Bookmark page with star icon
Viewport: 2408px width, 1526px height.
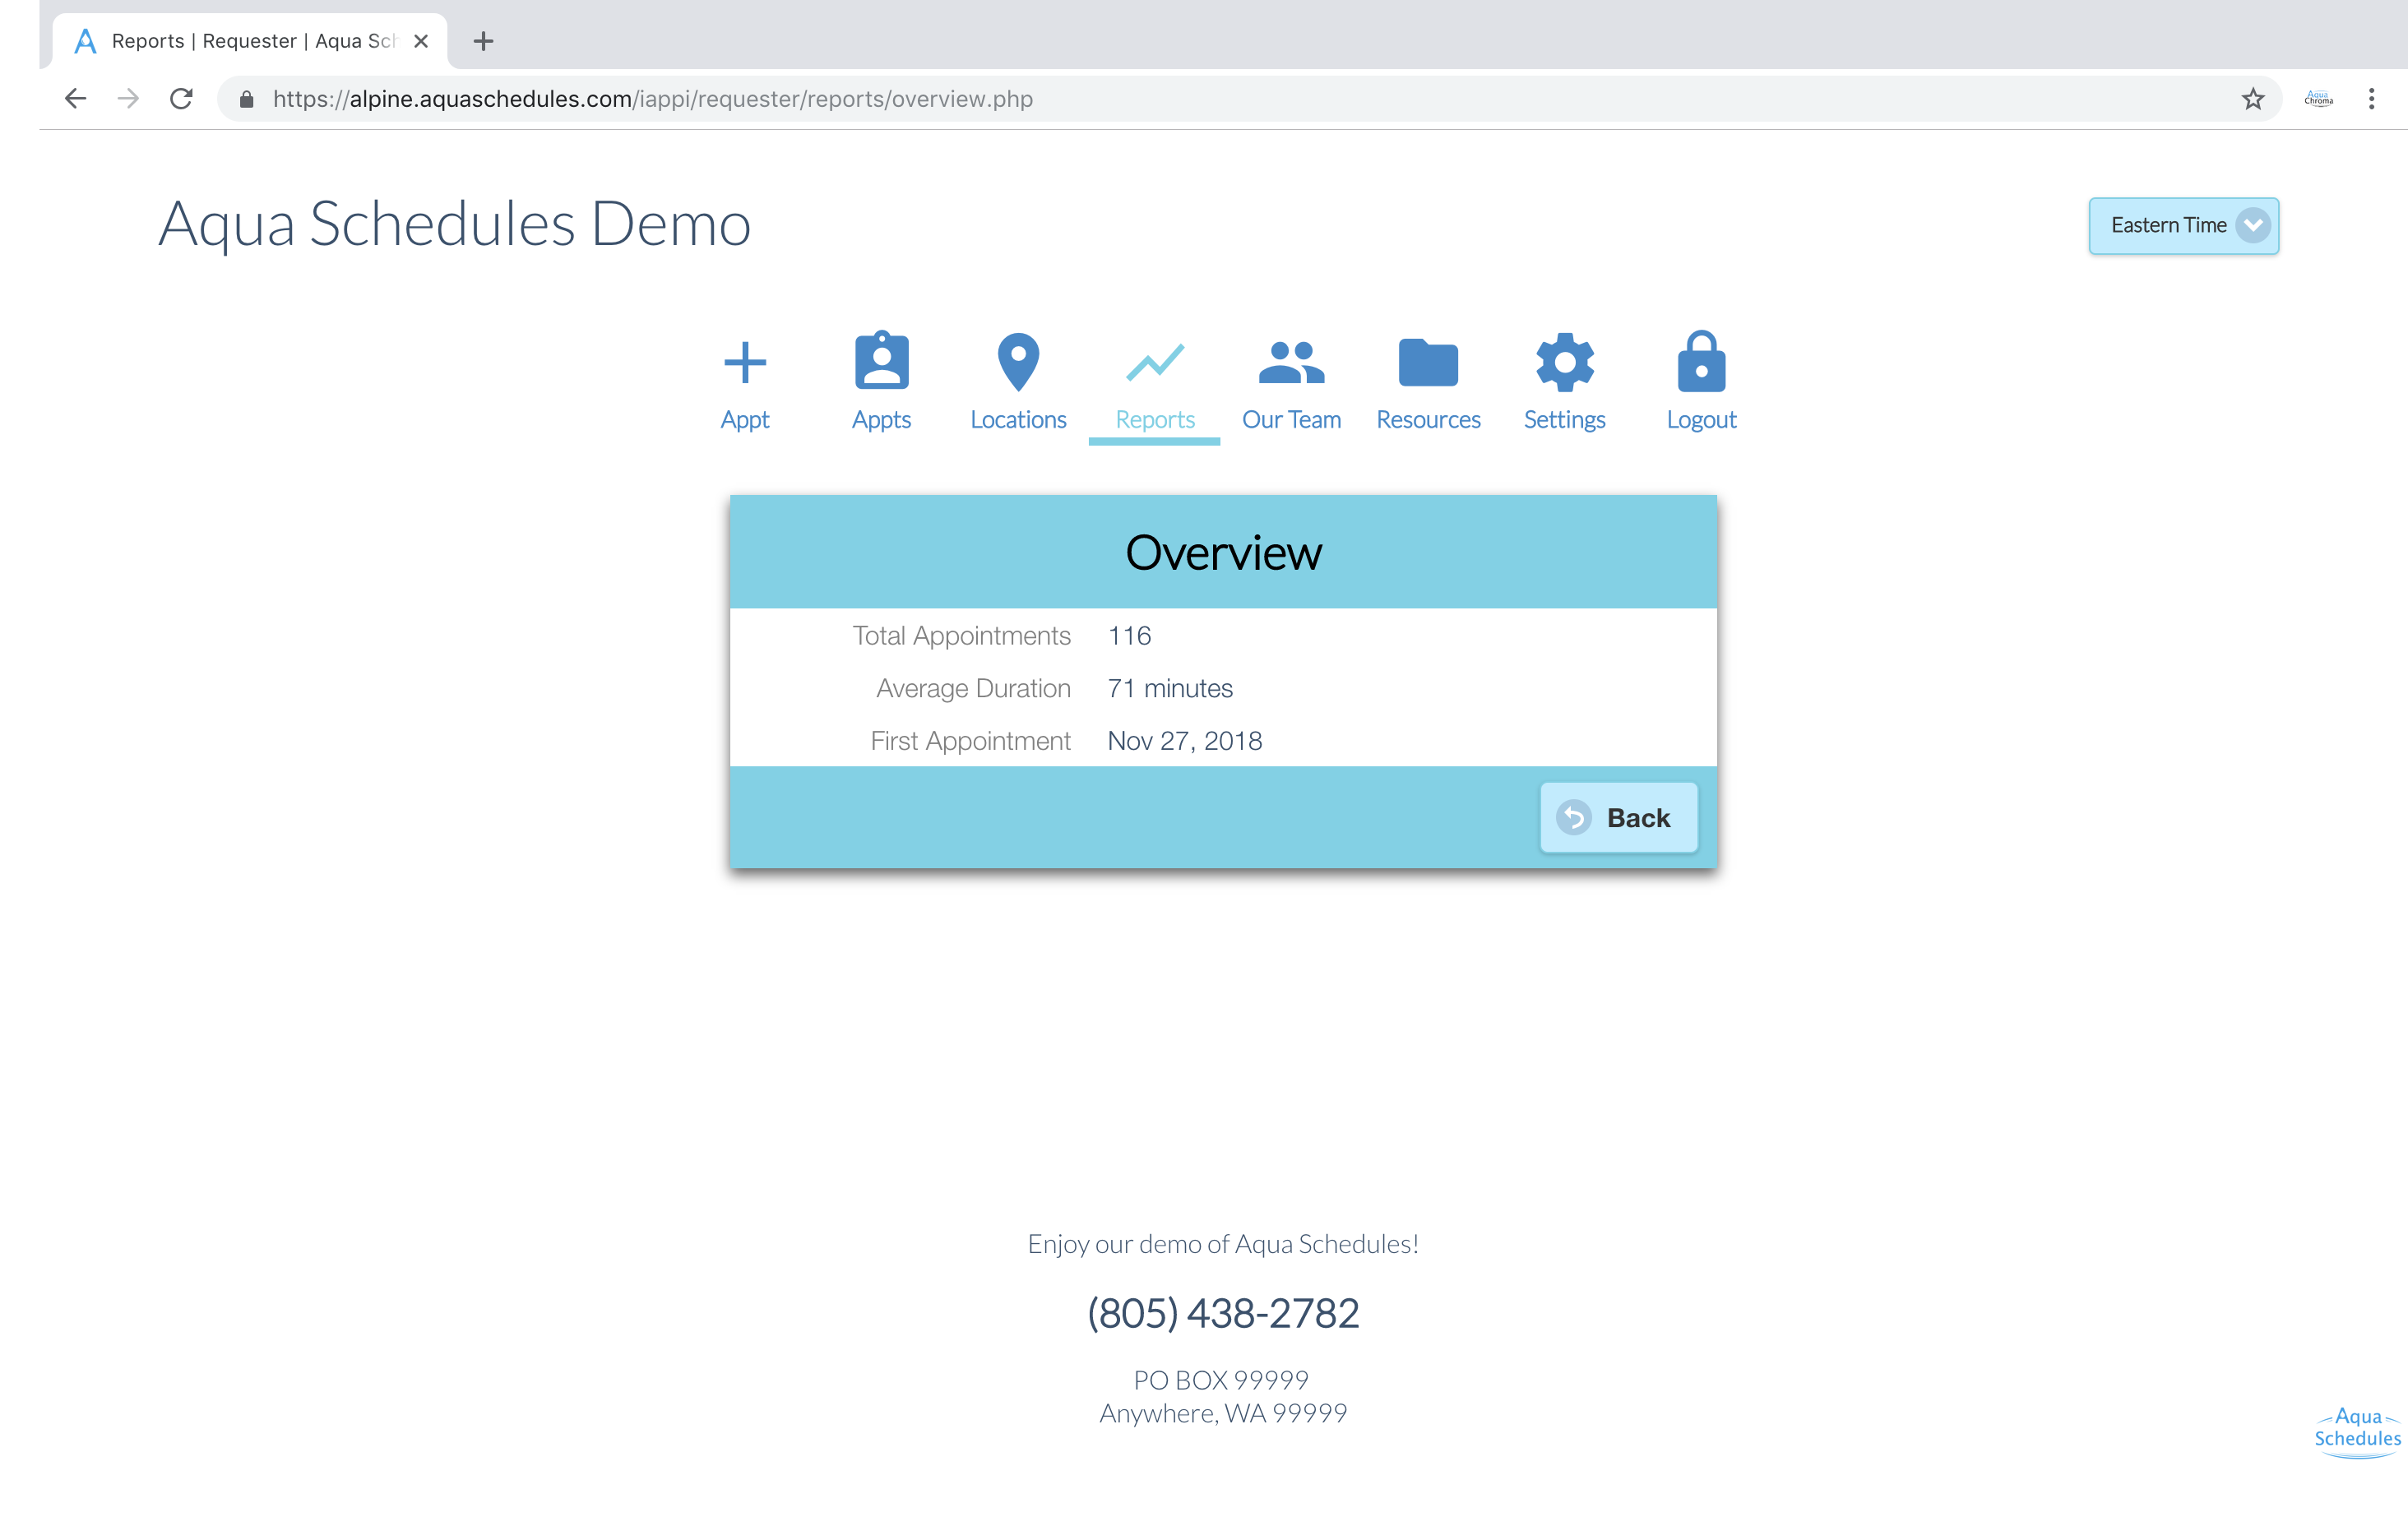click(x=2252, y=99)
